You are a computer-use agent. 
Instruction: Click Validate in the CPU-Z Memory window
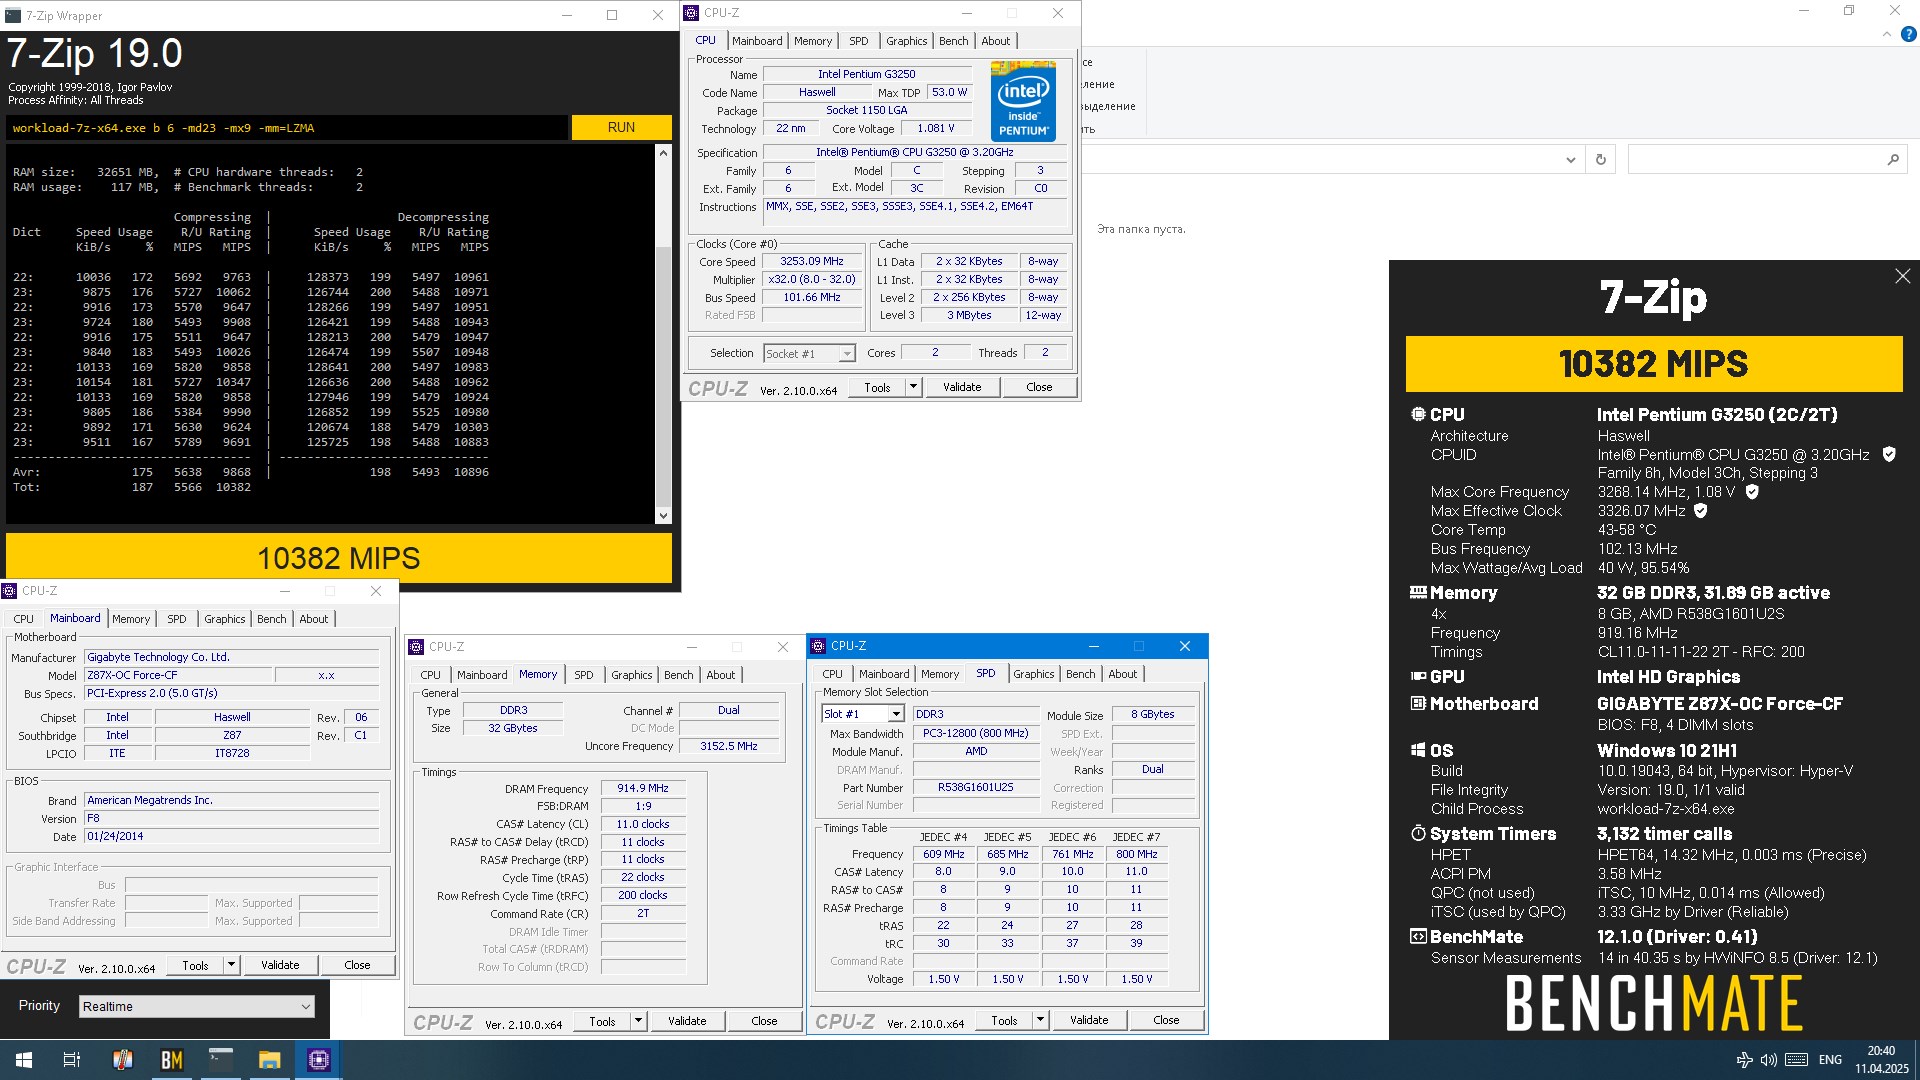(x=687, y=1021)
